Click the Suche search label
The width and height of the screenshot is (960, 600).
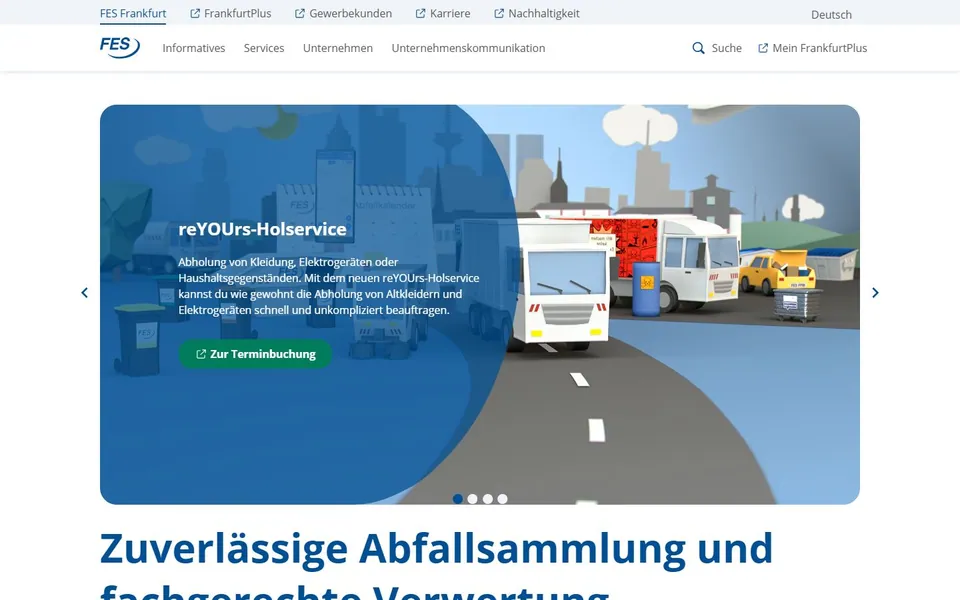coord(727,48)
